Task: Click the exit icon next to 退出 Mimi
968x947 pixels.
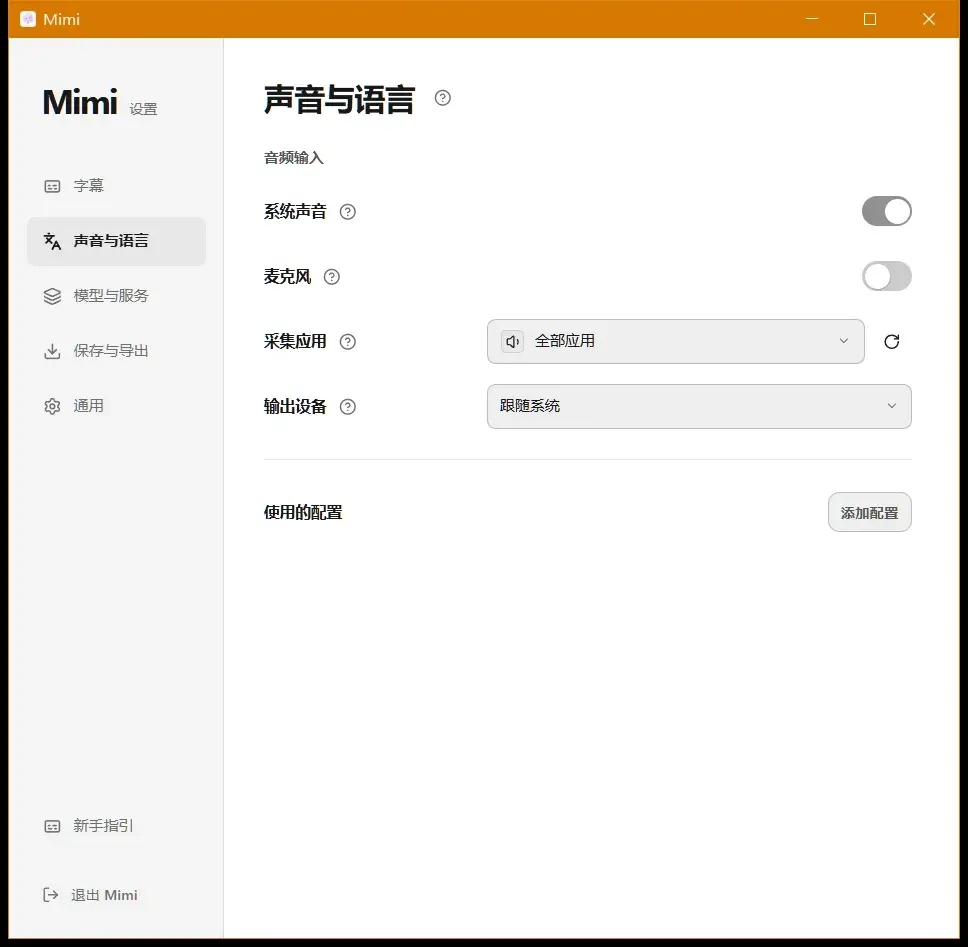Action: [x=51, y=895]
